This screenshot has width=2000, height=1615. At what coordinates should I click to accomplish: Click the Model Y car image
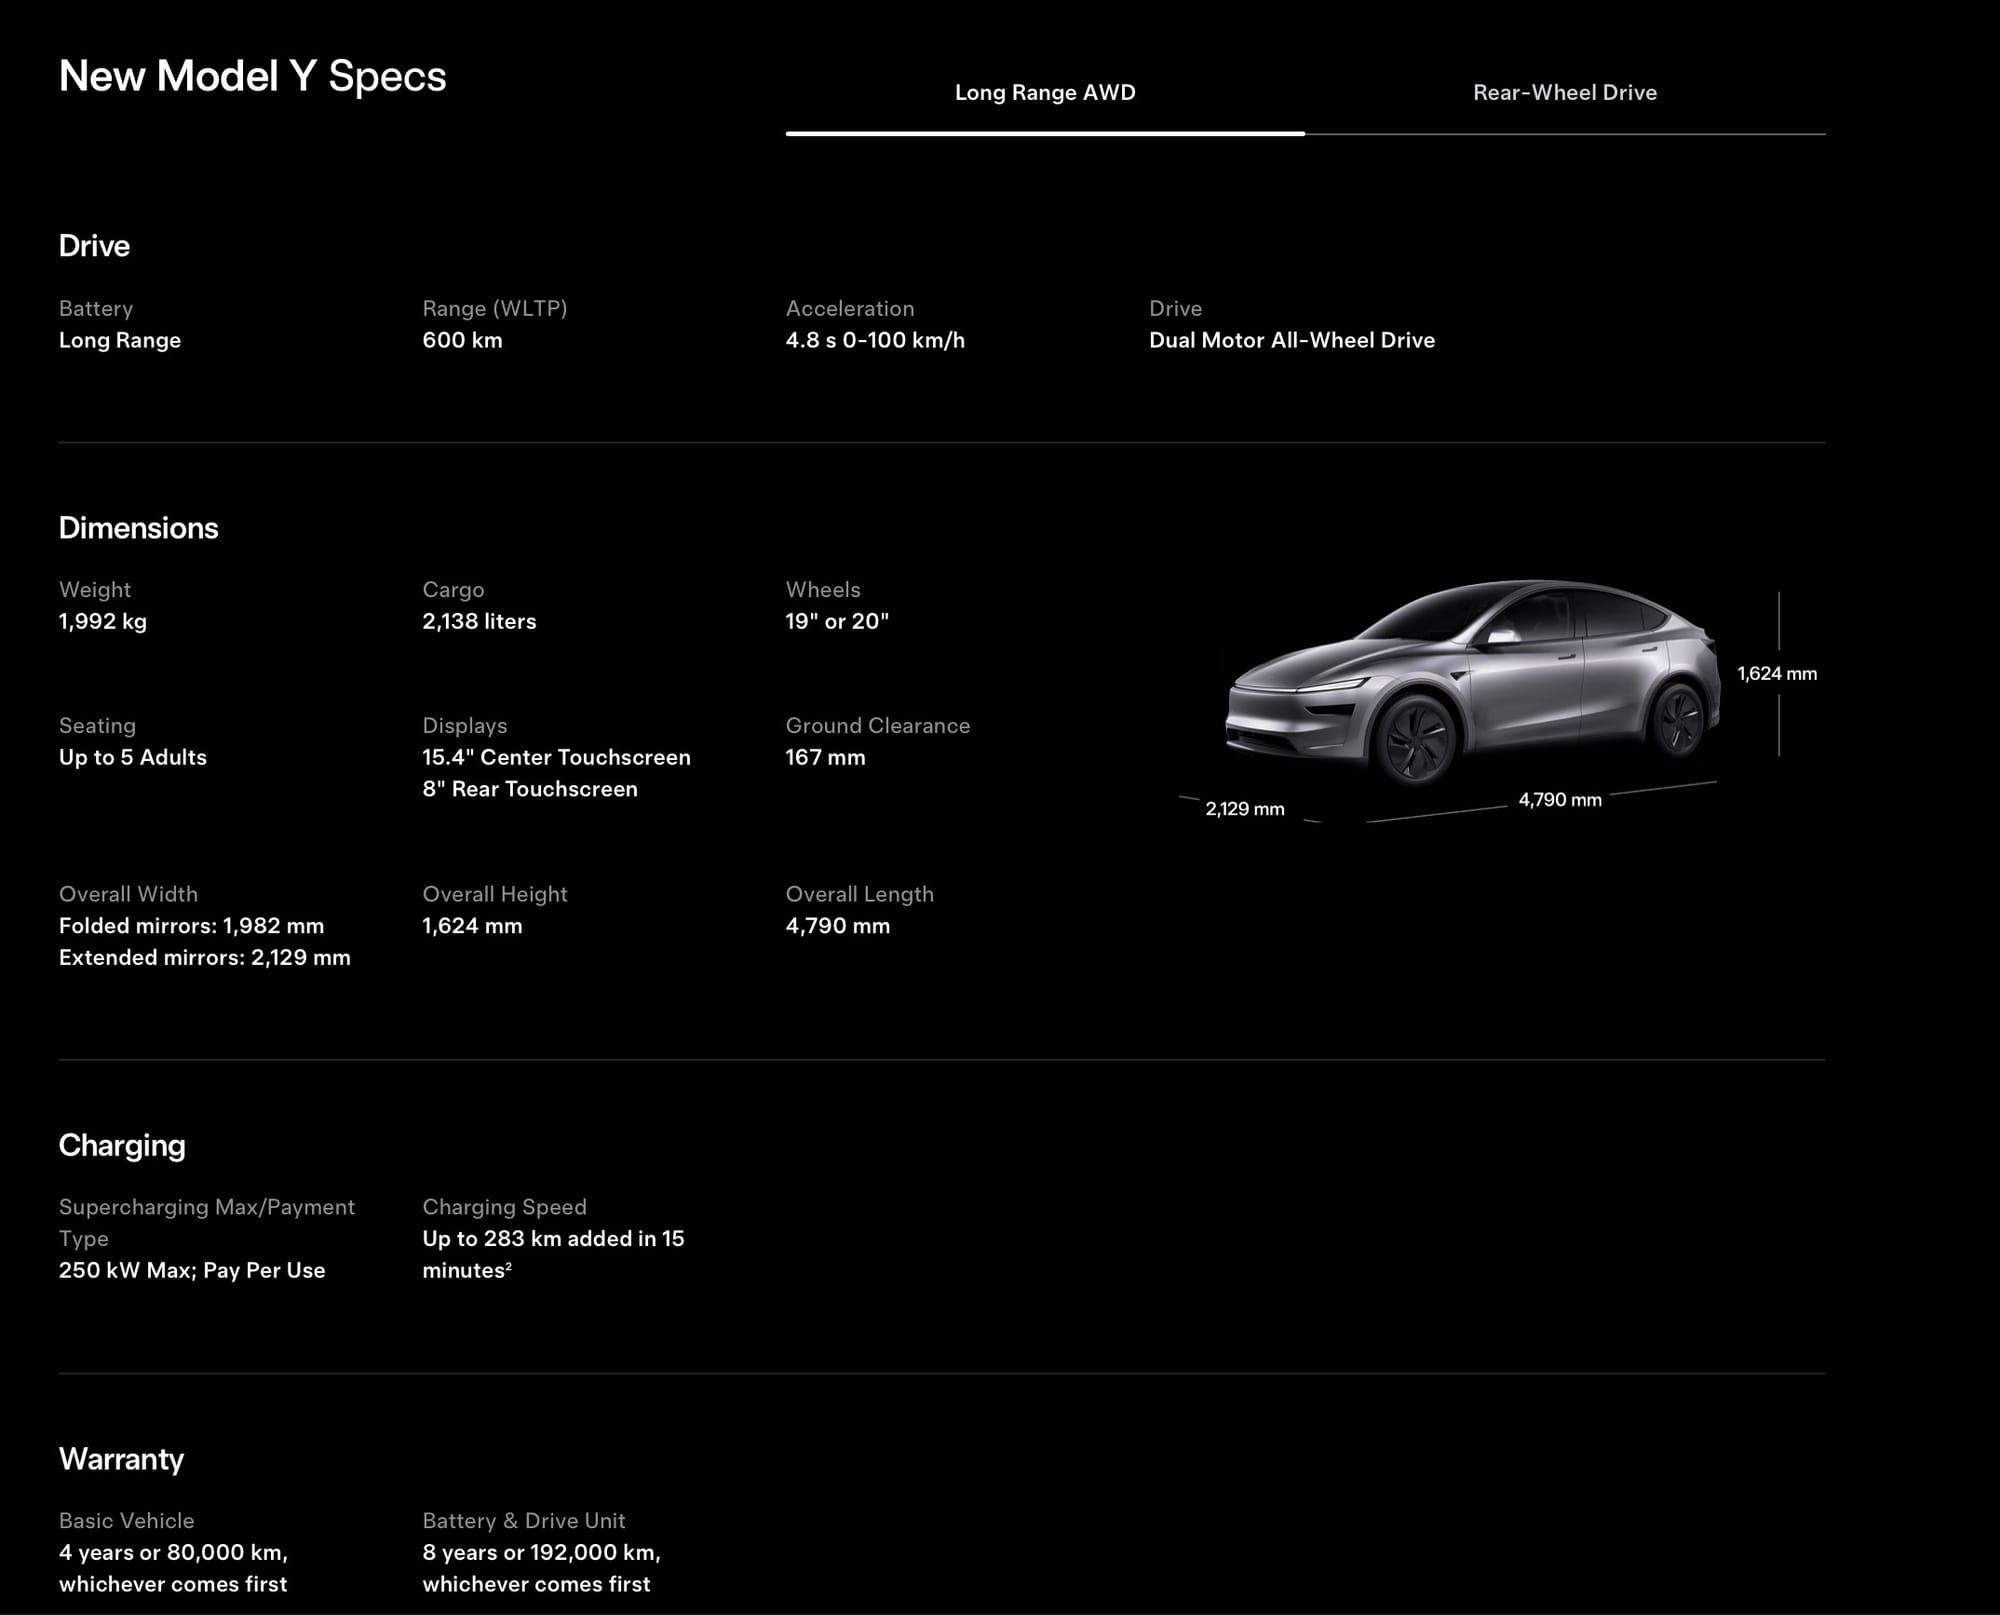[x=1472, y=682]
